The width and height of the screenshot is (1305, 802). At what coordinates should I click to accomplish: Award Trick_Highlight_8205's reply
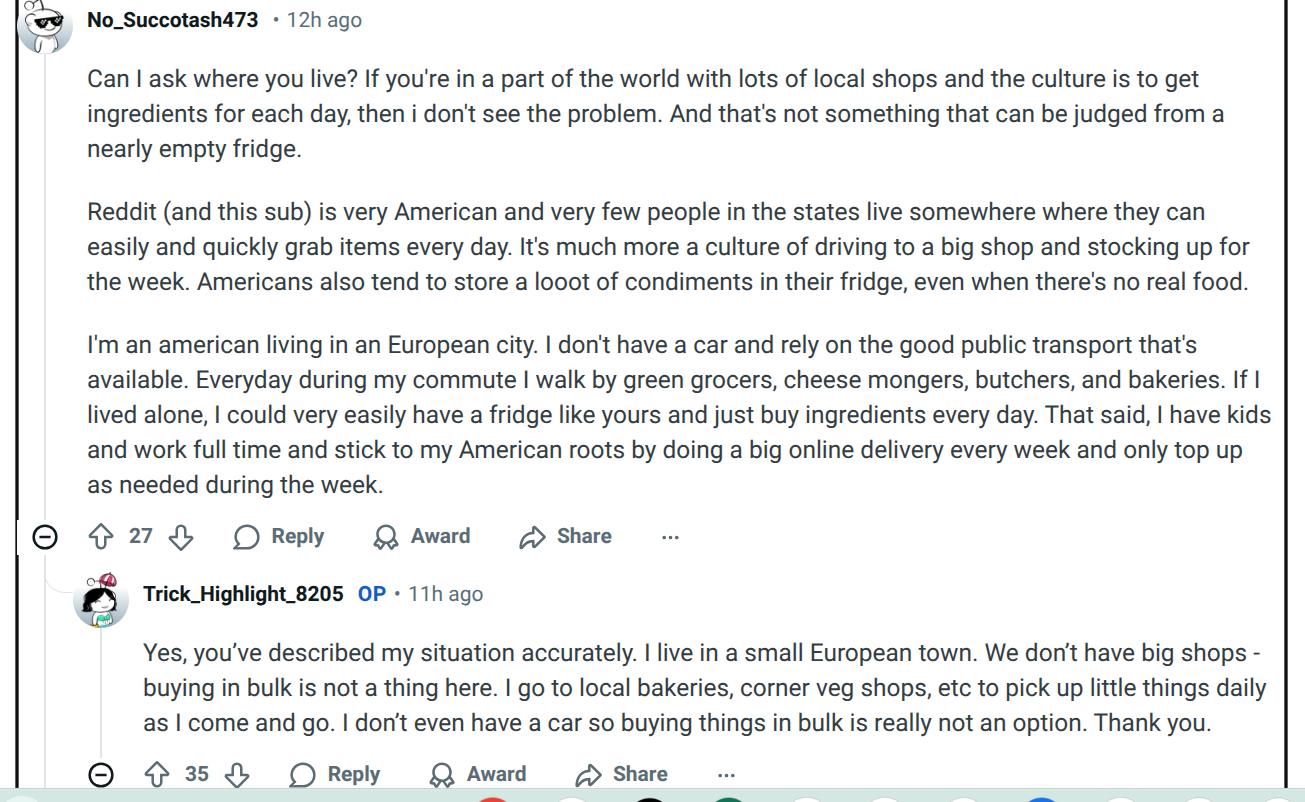point(477,774)
